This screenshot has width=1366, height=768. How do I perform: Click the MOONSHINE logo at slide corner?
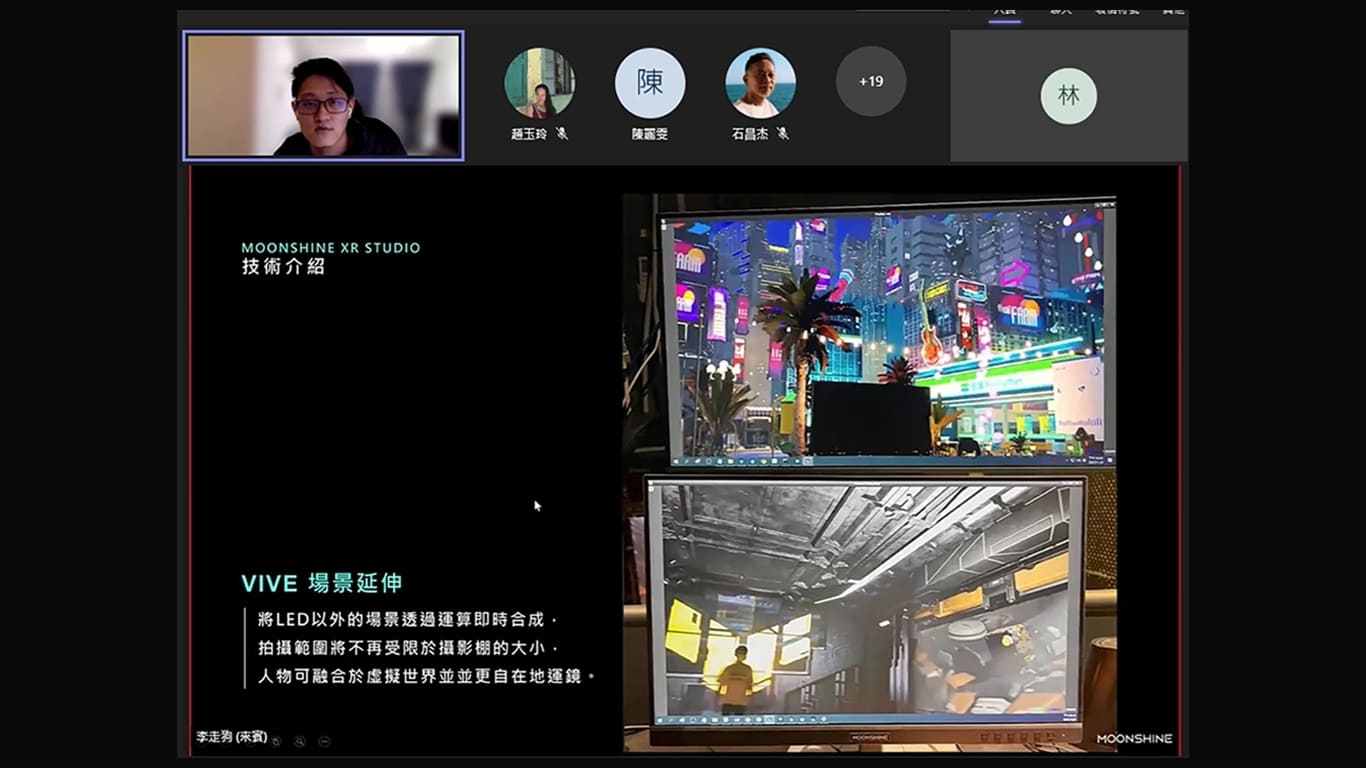(x=1134, y=739)
